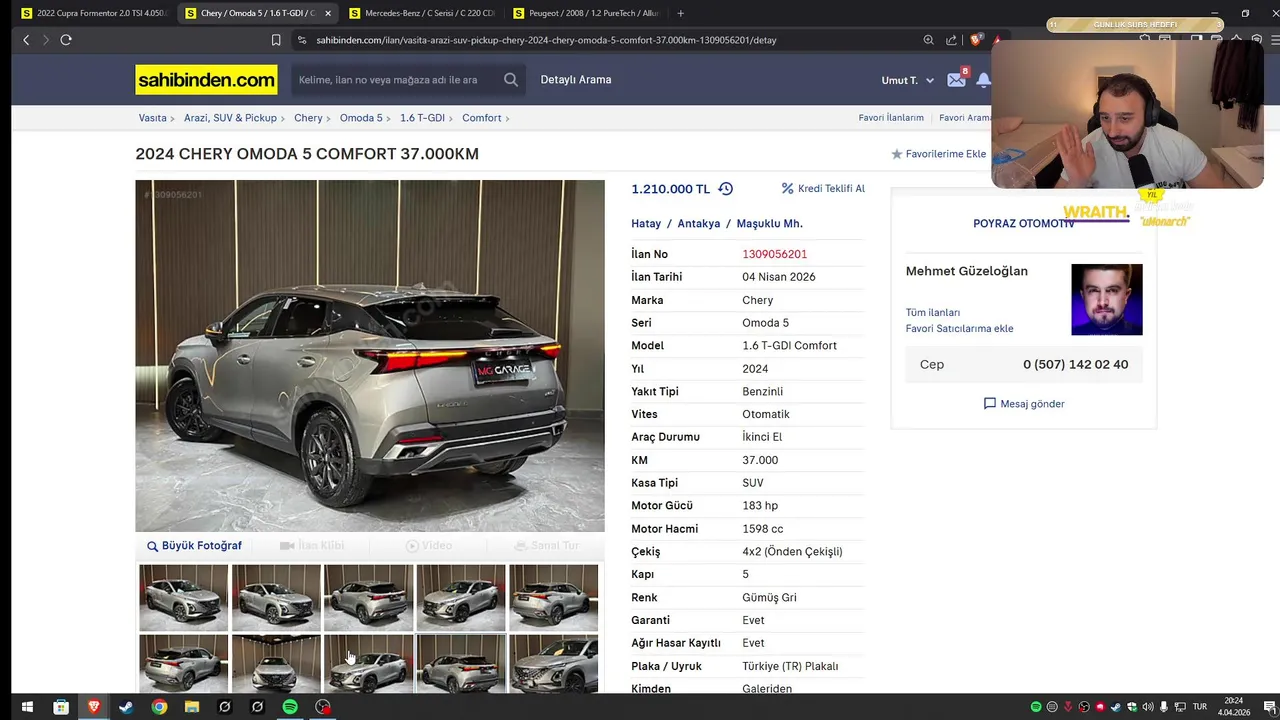The width and height of the screenshot is (1280, 720).
Task: Click the Hatay location link
Action: (x=646, y=224)
